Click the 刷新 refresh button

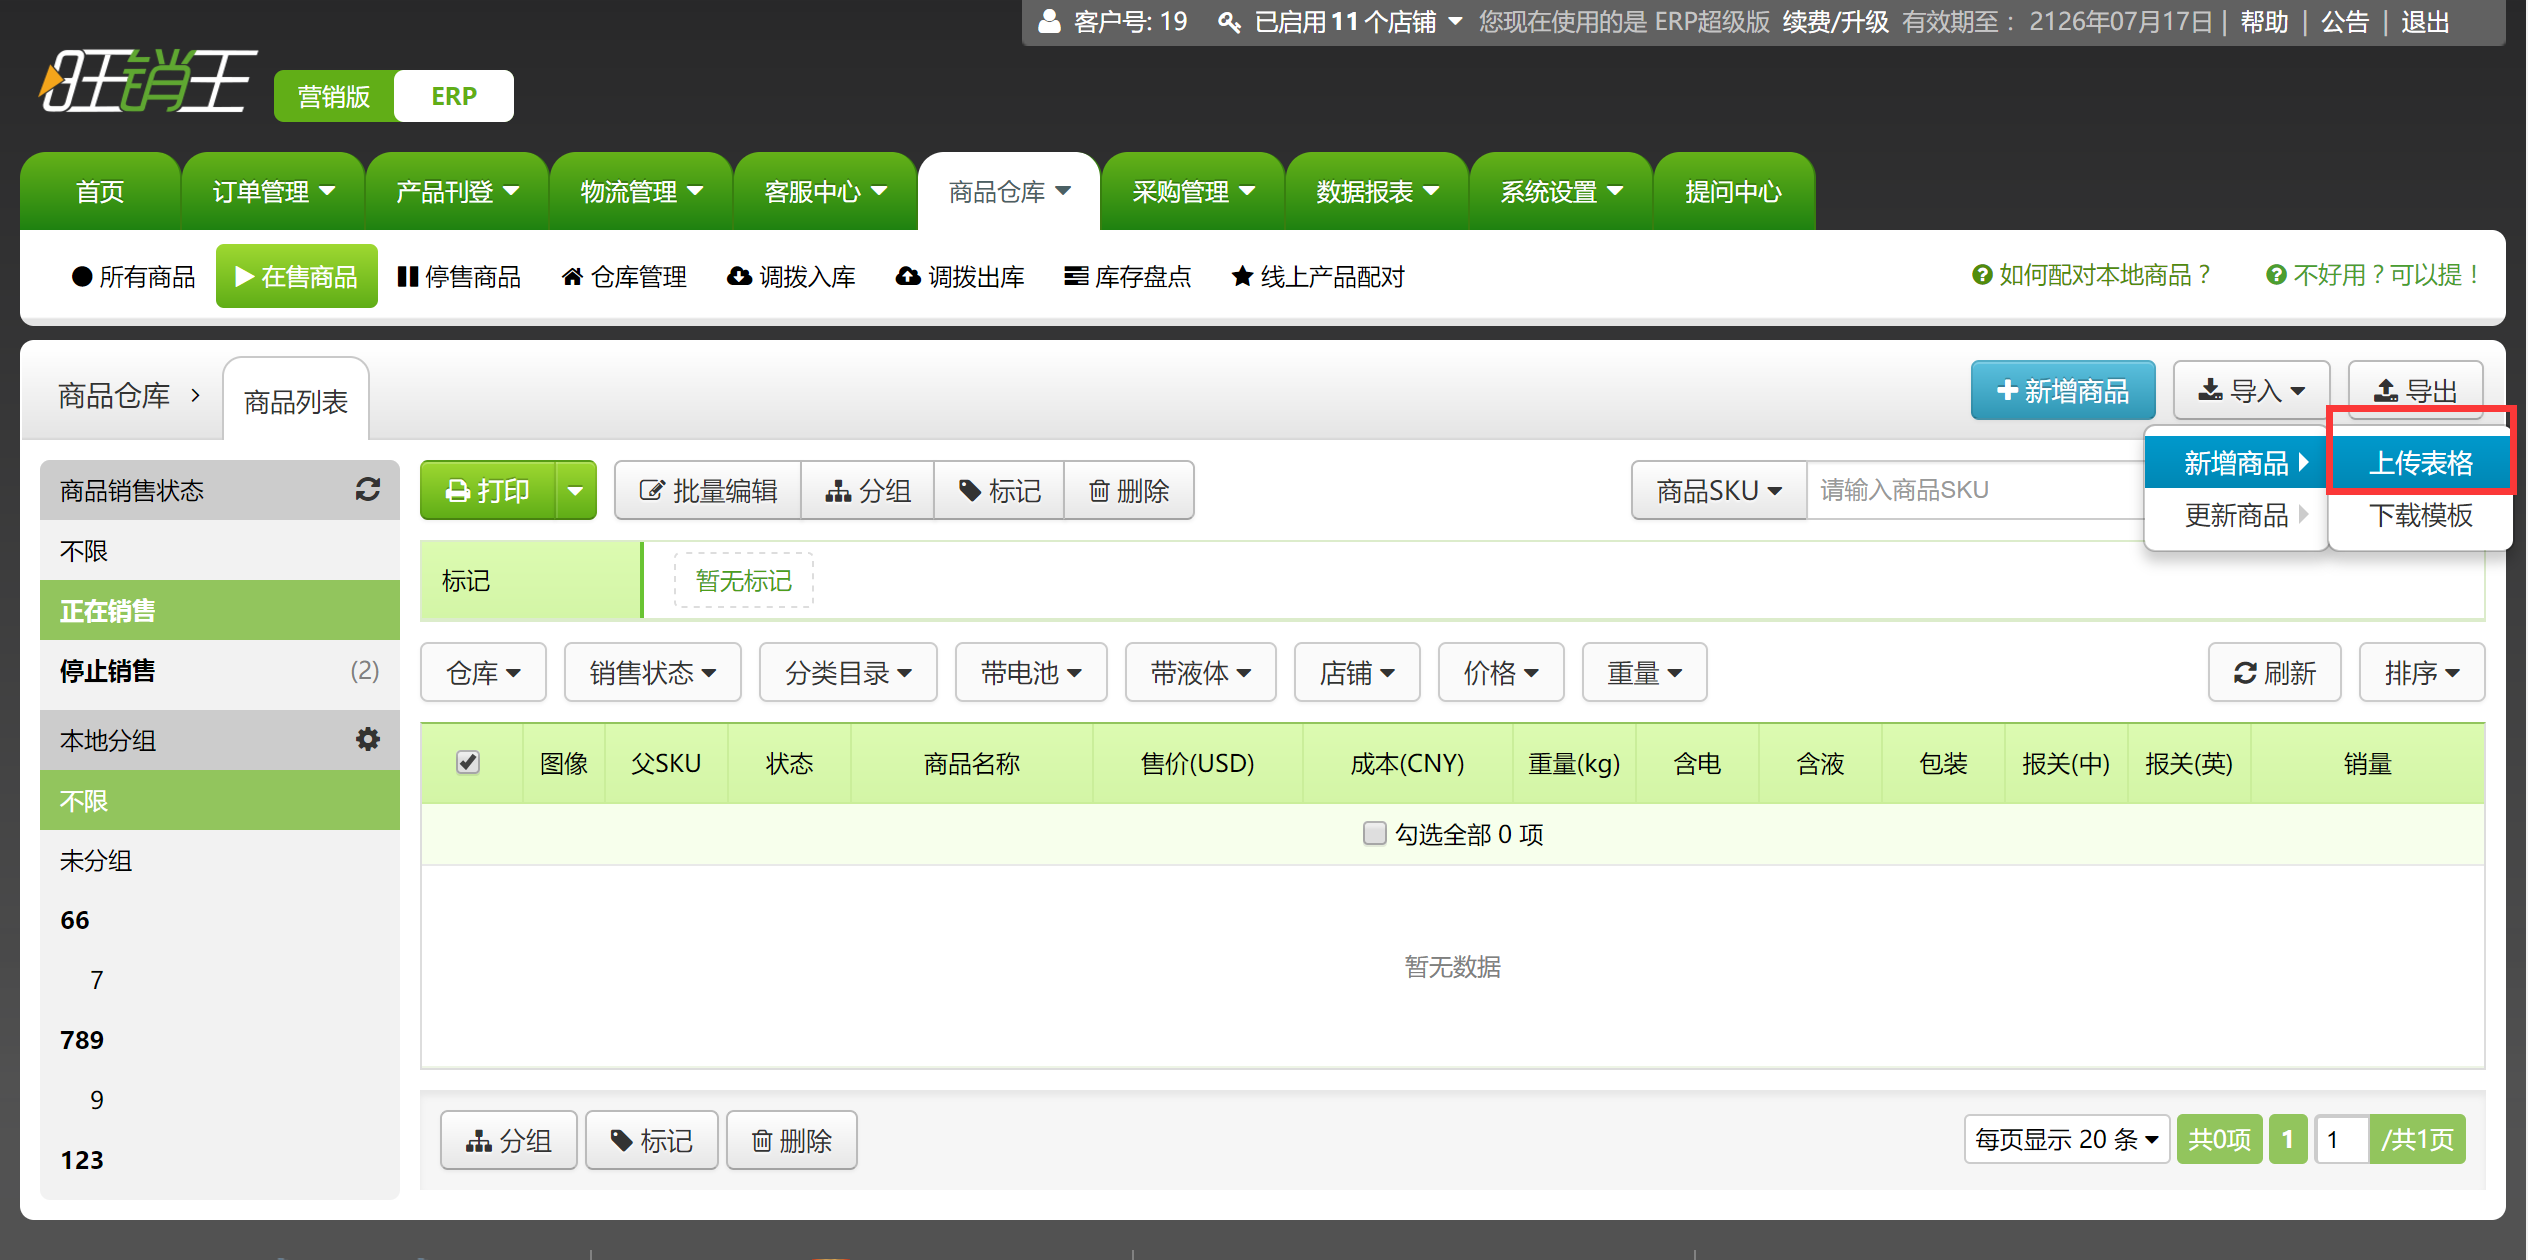tap(2274, 673)
